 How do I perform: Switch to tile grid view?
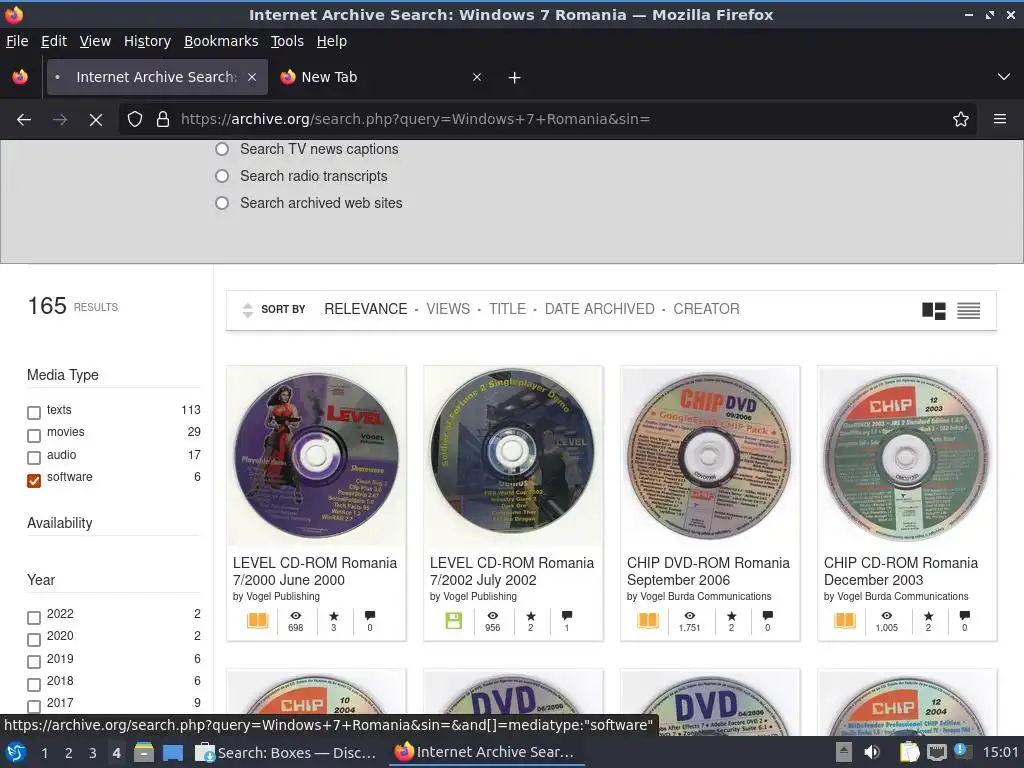(x=934, y=311)
